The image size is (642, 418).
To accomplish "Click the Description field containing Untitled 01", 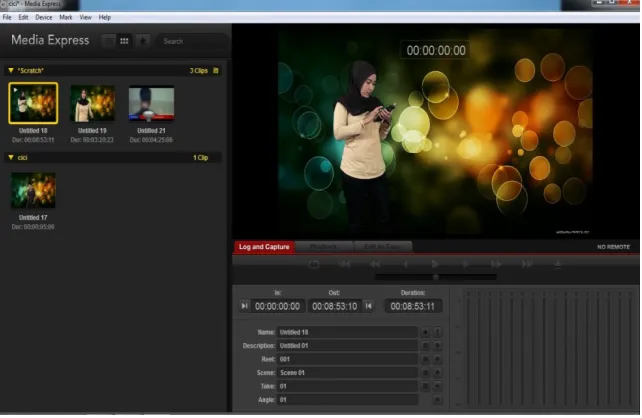I will (x=348, y=347).
